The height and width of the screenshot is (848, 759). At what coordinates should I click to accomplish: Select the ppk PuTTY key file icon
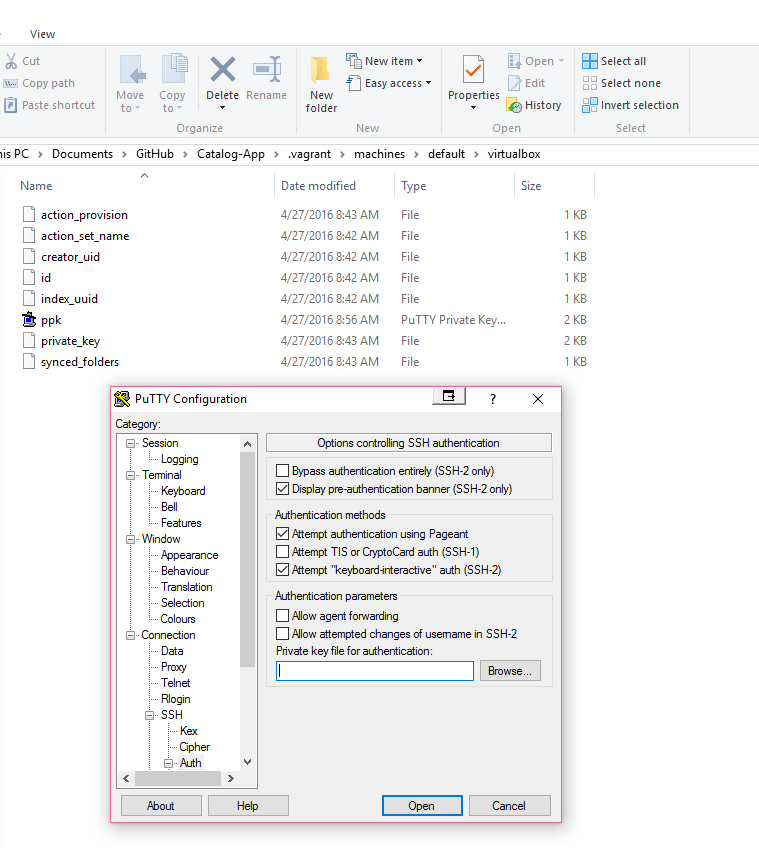click(29, 320)
